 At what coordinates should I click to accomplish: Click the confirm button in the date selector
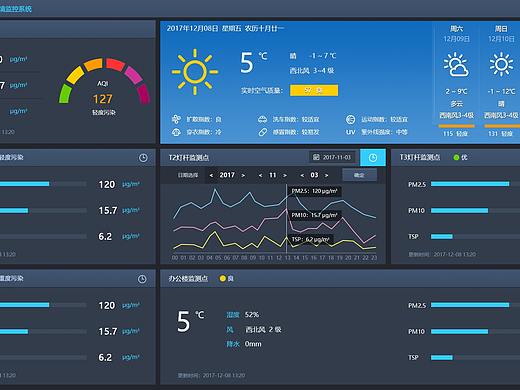point(359,175)
